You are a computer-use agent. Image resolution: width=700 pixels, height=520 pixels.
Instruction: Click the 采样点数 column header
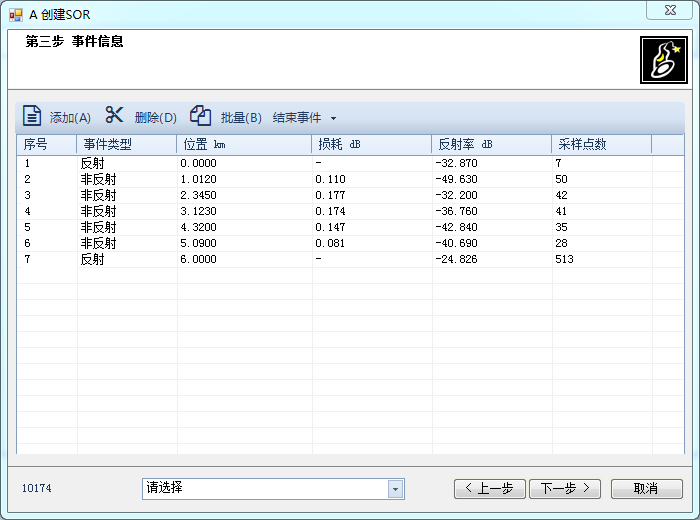click(x=600, y=145)
